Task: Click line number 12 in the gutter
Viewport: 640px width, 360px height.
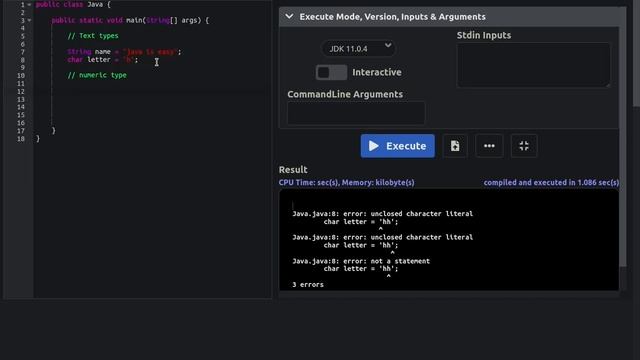Action: point(21,91)
